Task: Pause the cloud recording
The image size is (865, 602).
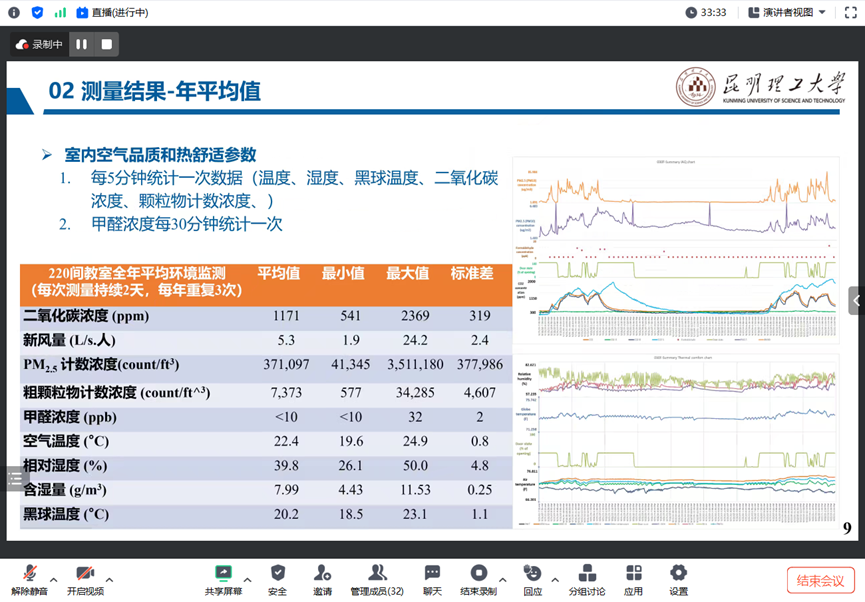Action: (81, 44)
